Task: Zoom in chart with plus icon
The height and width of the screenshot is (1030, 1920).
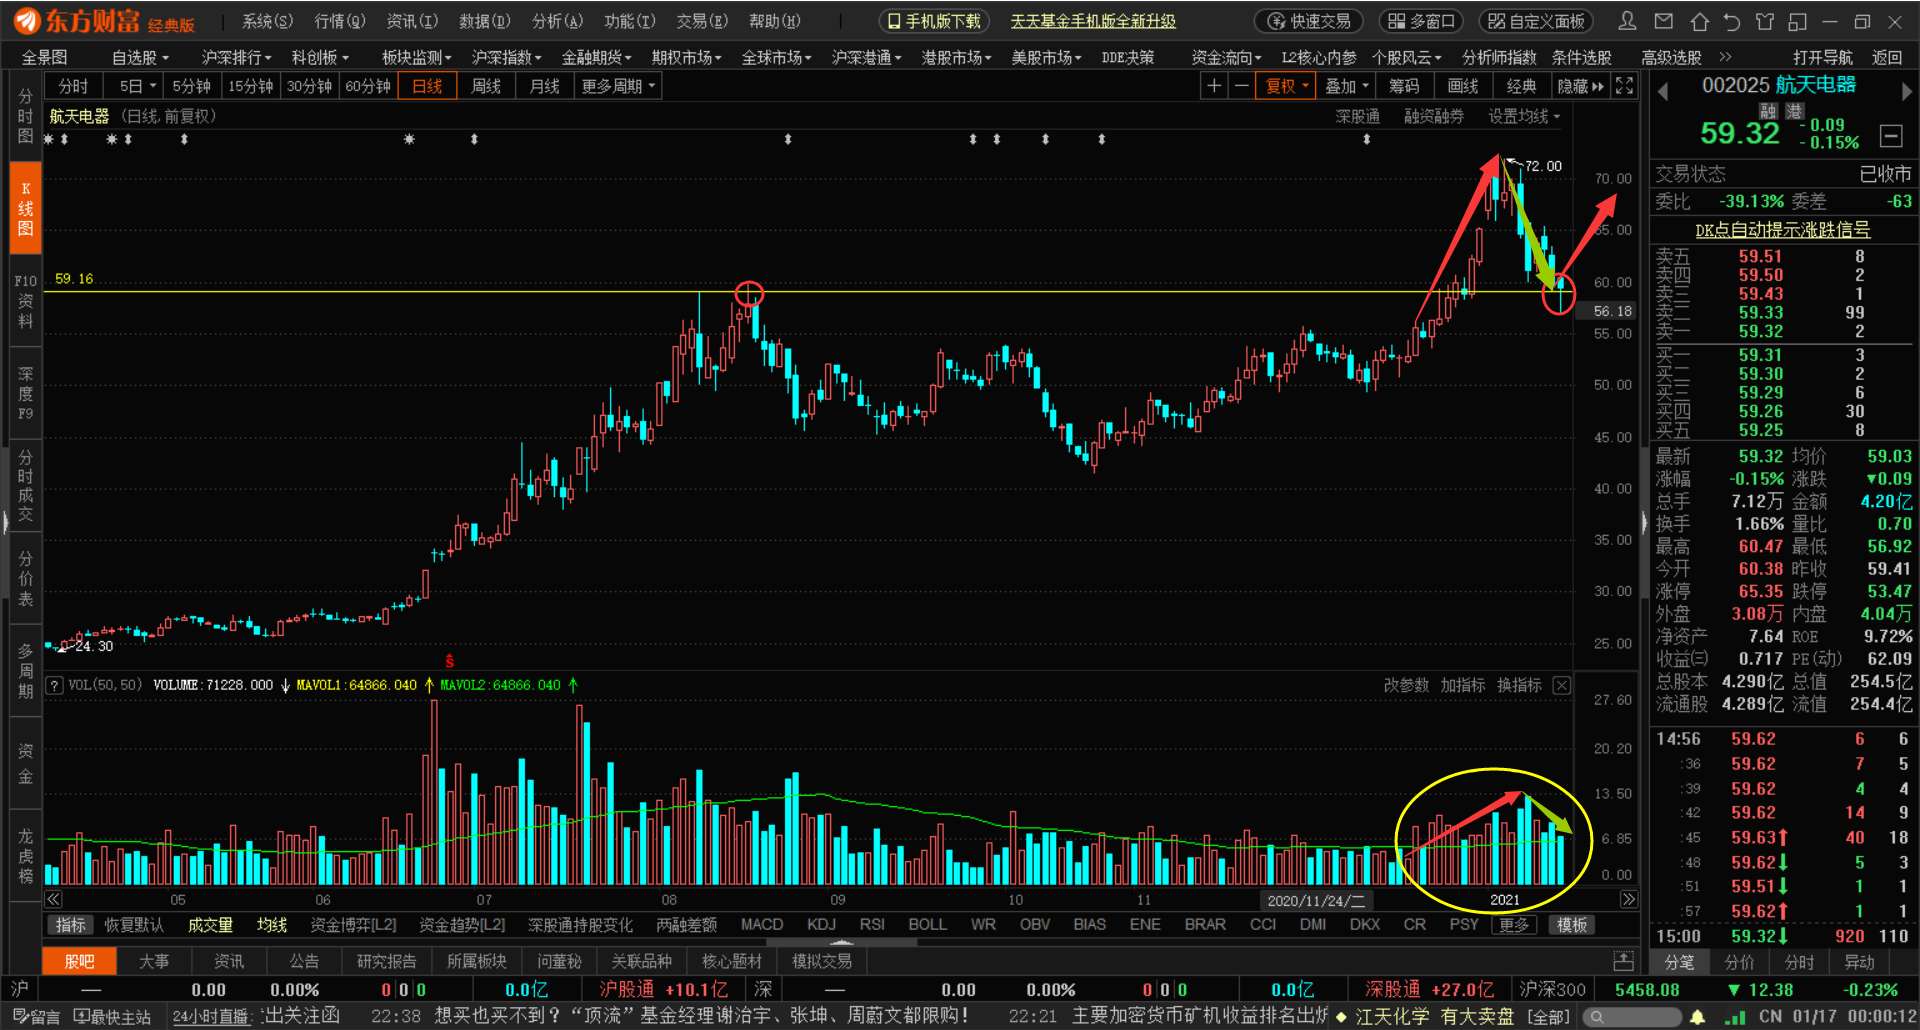Action: point(1214,86)
